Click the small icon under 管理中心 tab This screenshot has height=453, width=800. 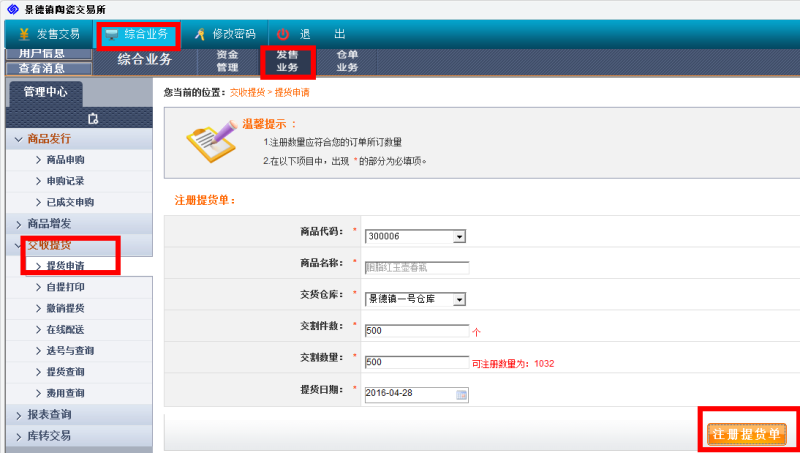(94, 118)
